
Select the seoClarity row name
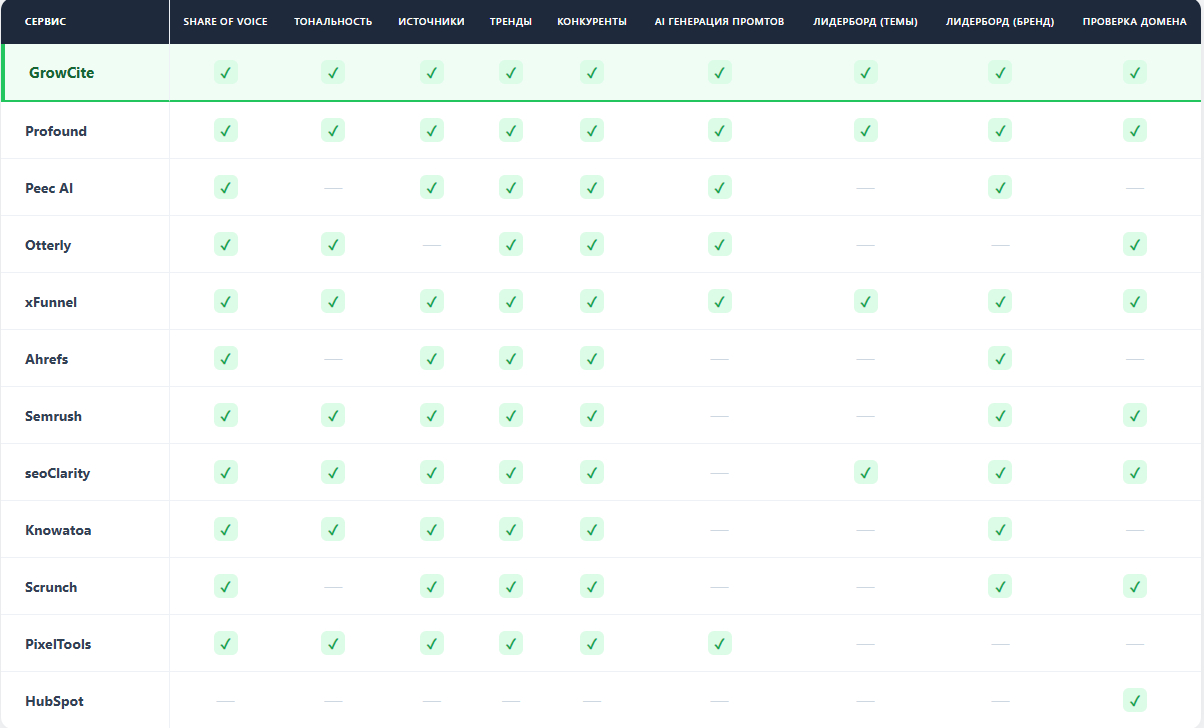tap(57, 473)
